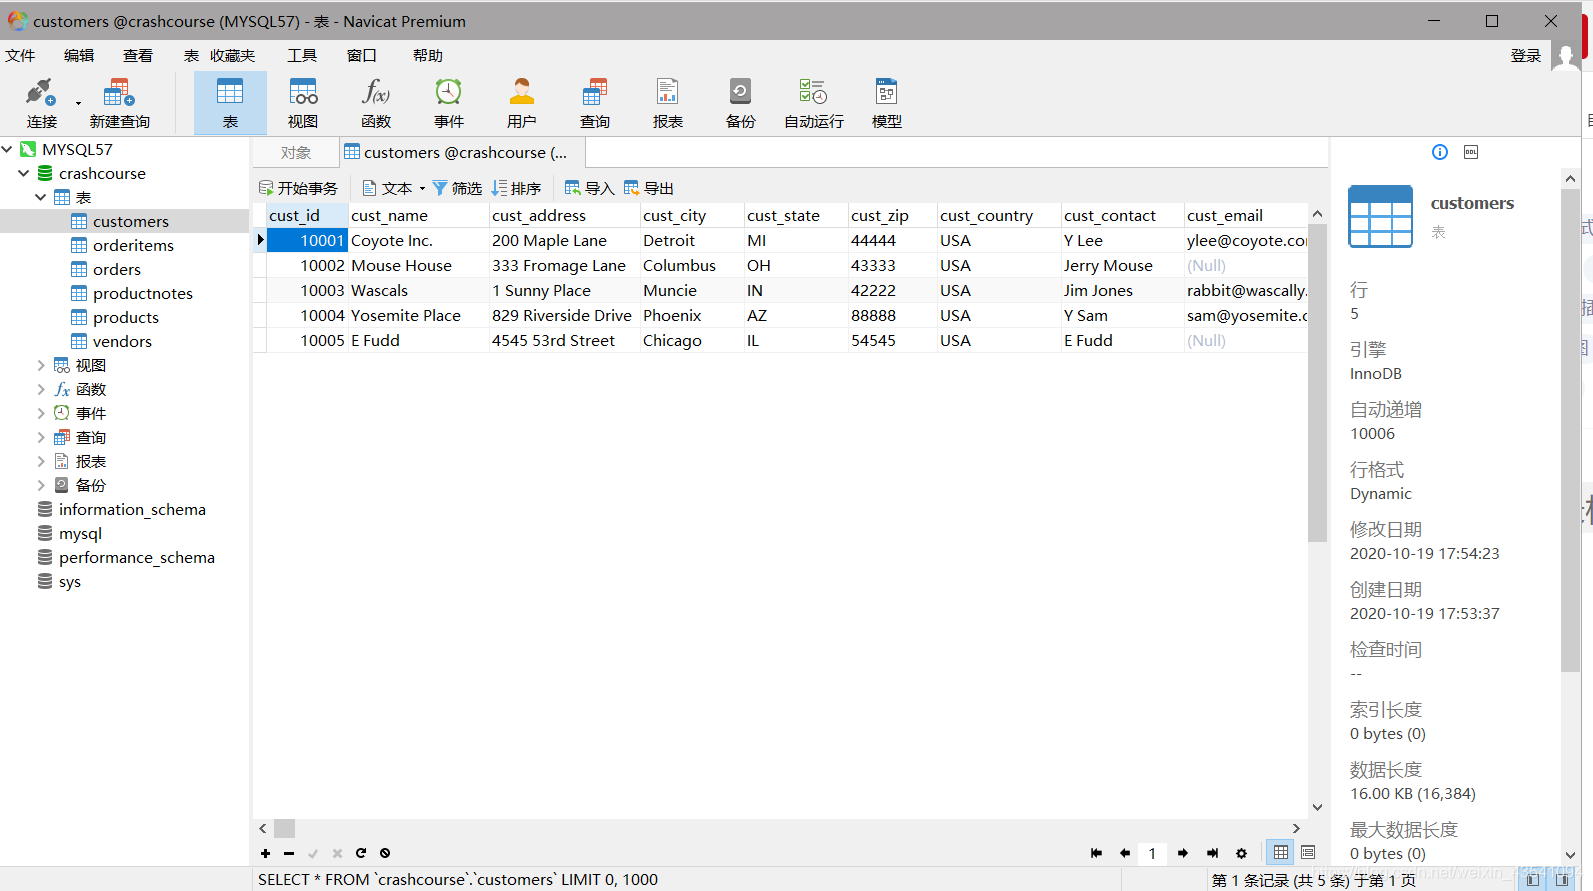Viewport: 1593px width, 891px height.
Task: Open the Backup (备份) toolbar icon
Action: 741,103
